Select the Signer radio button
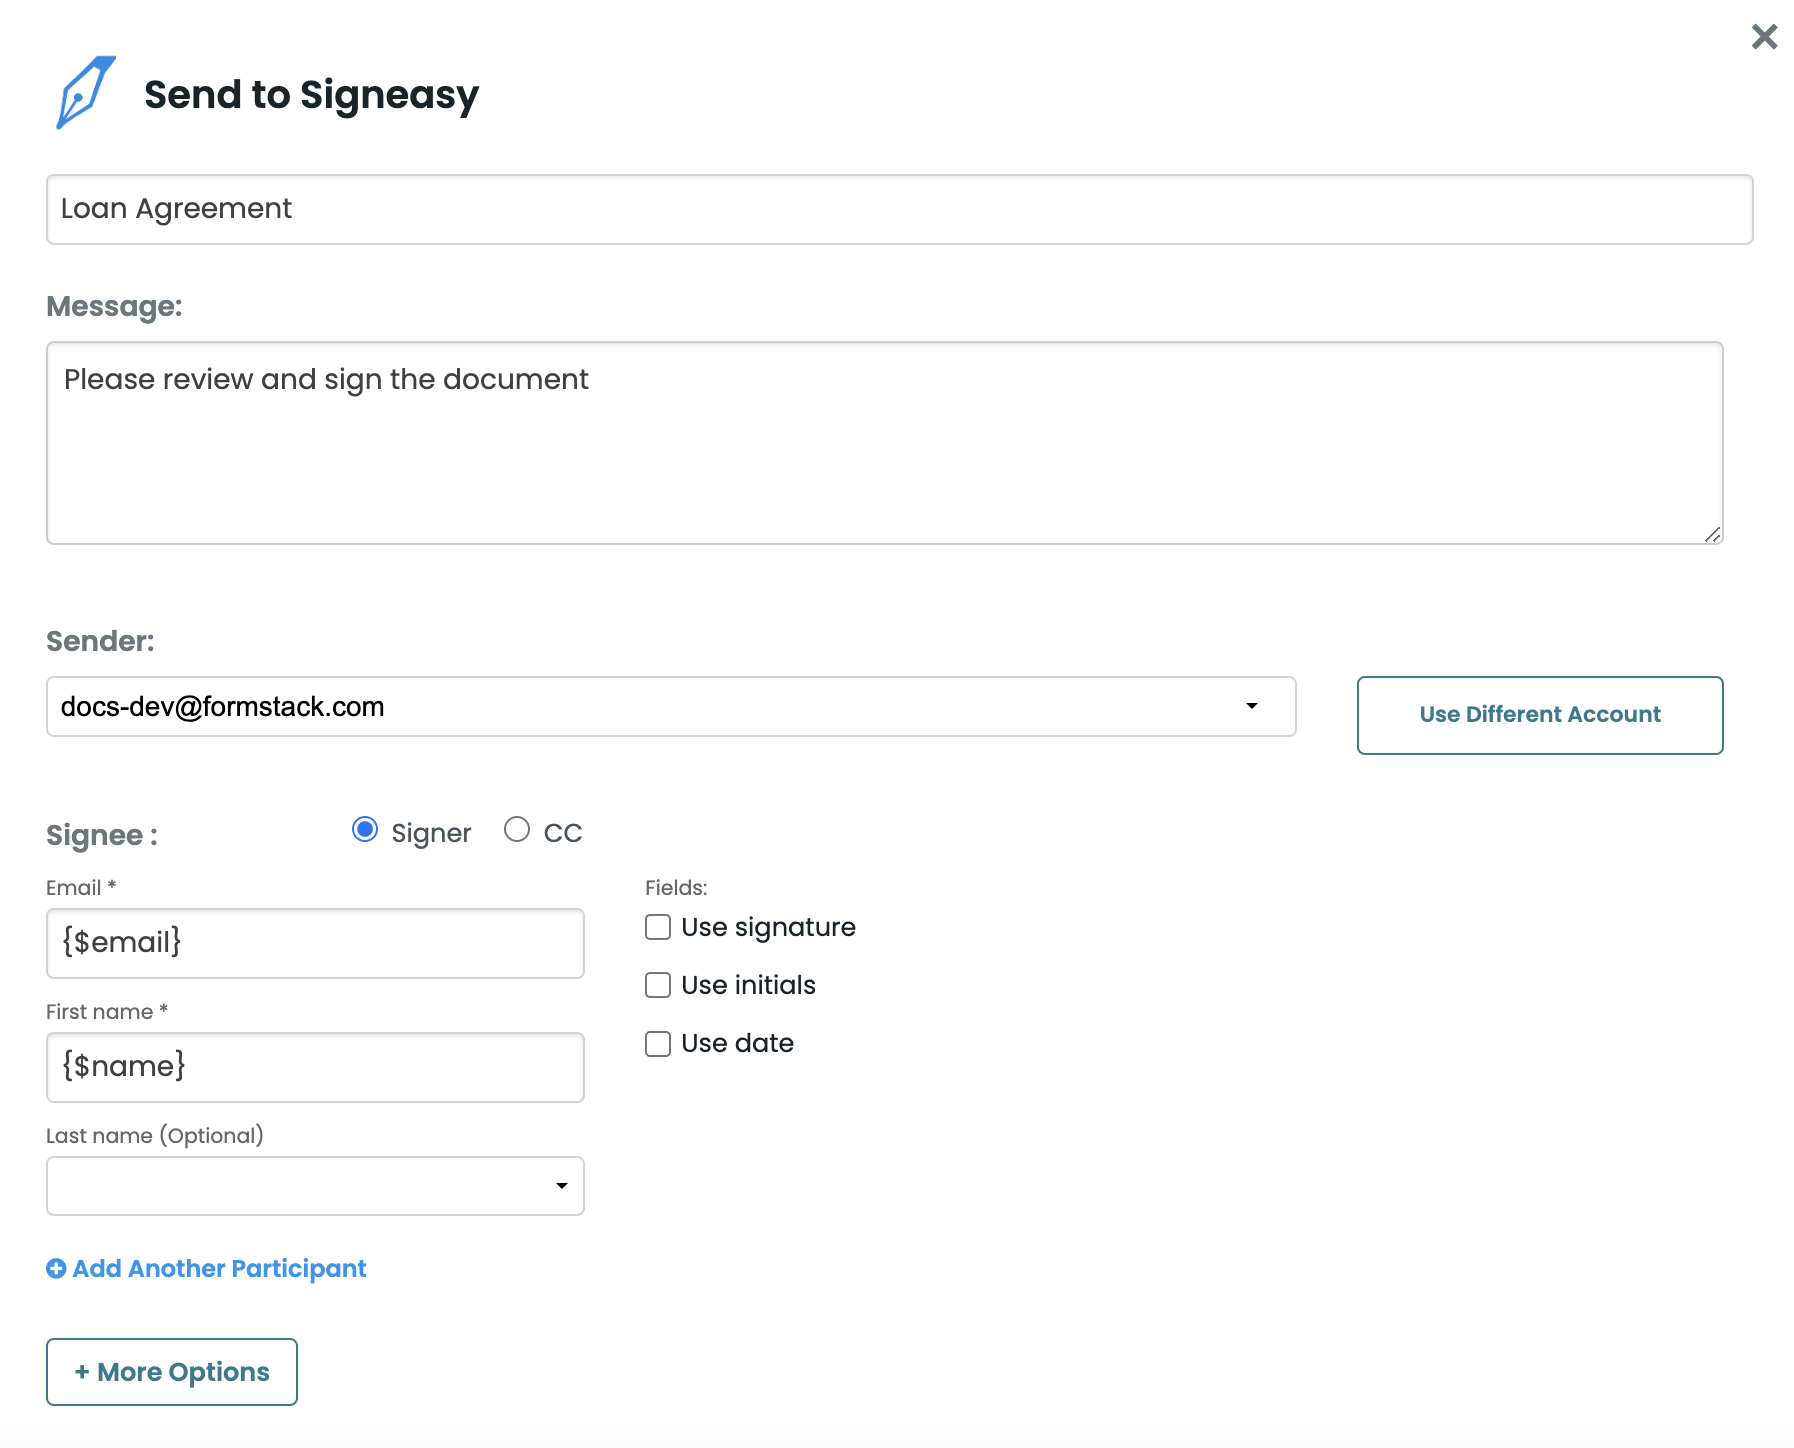The width and height of the screenshot is (1794, 1448). click(x=365, y=830)
